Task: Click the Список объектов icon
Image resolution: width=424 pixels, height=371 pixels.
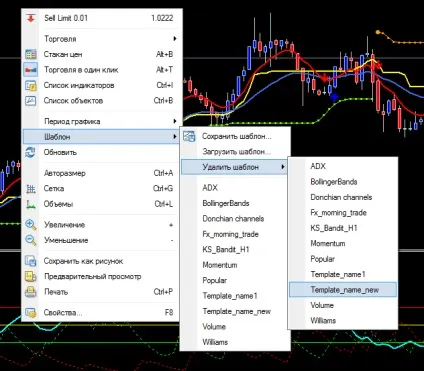Action: coord(31,101)
